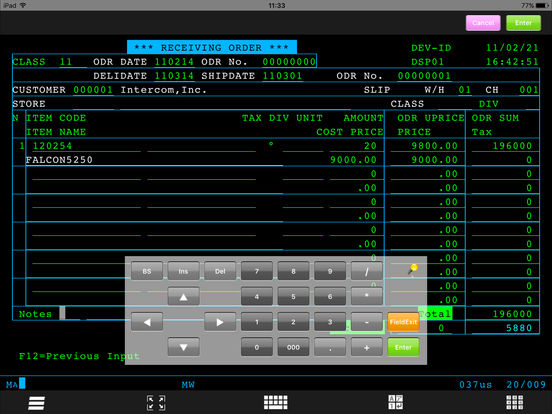Viewport: 552px width, 414px height.
Task: Open the function key panel icon
Action: coord(396,402)
